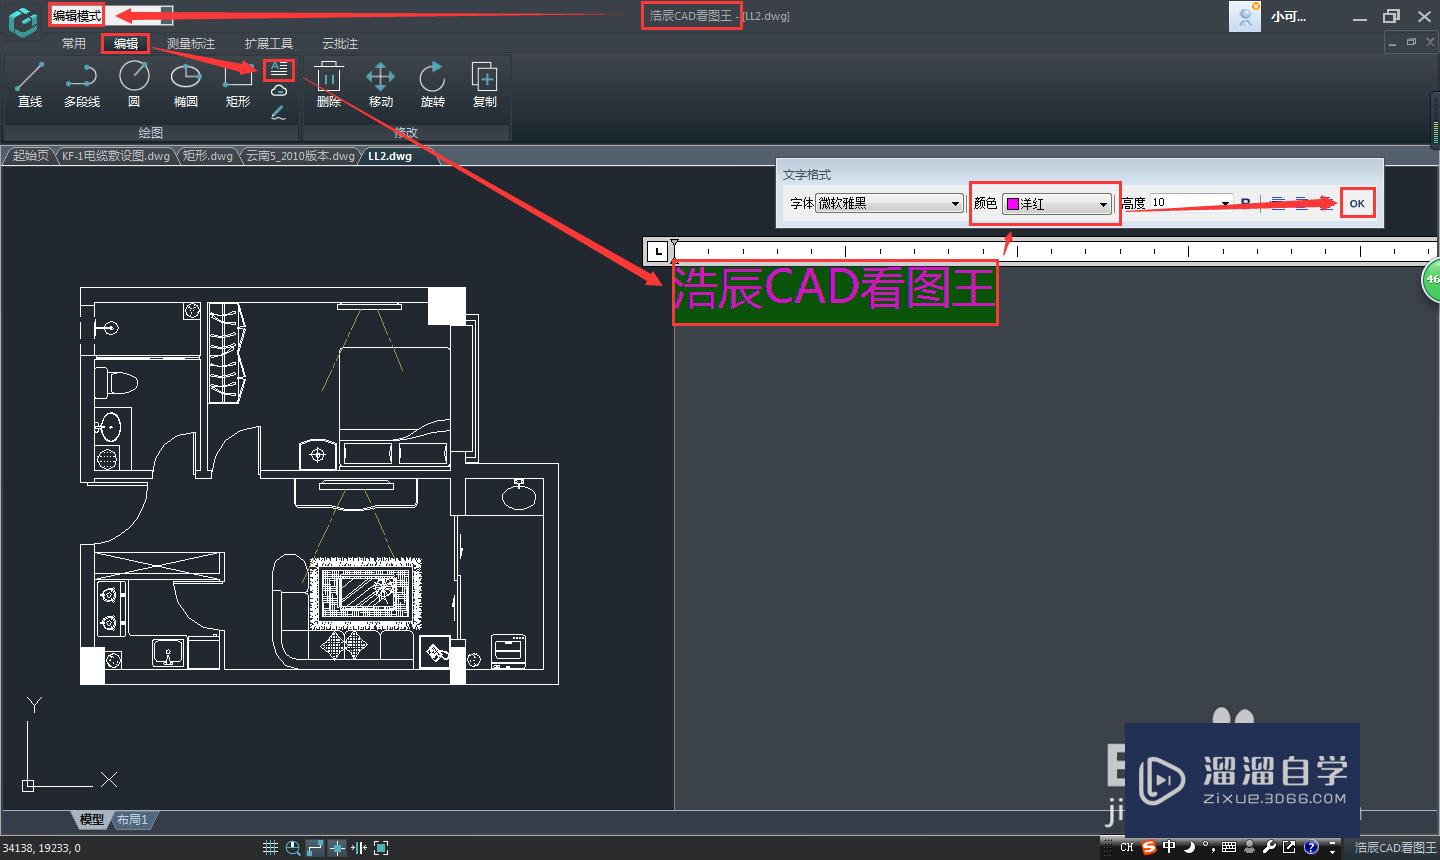Switch to LL2.dwg document tab
Viewport: 1440px width, 860px height.
(x=390, y=156)
